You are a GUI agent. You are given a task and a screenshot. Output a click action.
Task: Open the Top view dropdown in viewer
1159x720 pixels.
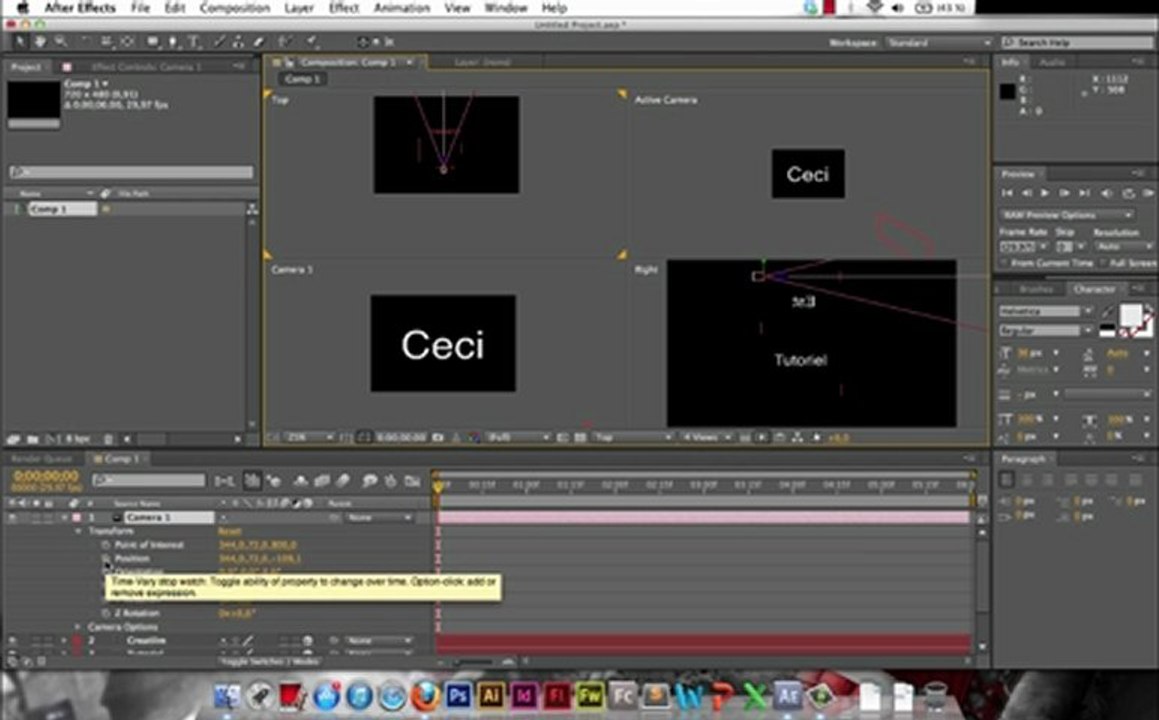[632, 438]
